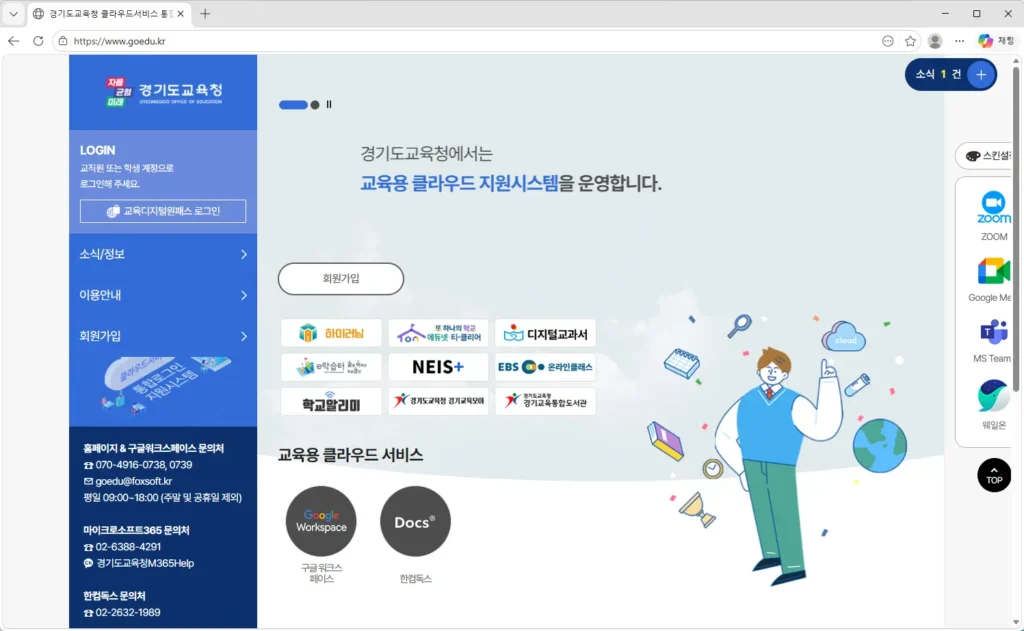
Task: Select the 경기도교육청 클라우드서비스 browser tab
Action: click(110, 14)
